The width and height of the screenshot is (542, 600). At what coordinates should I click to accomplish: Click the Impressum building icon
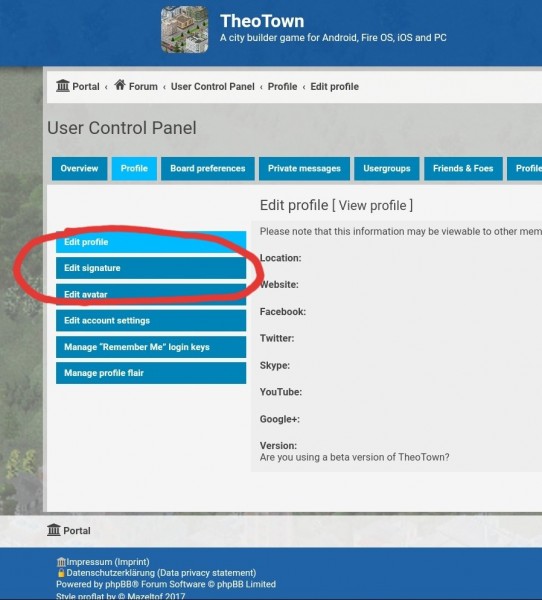click(x=61, y=562)
